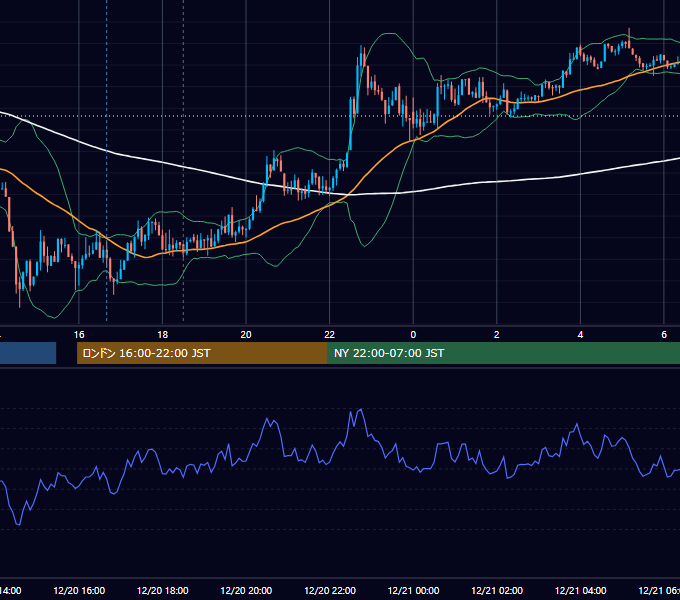Click the 12/21 04:00 timestamp label
The height and width of the screenshot is (600, 680).
(x=581, y=590)
